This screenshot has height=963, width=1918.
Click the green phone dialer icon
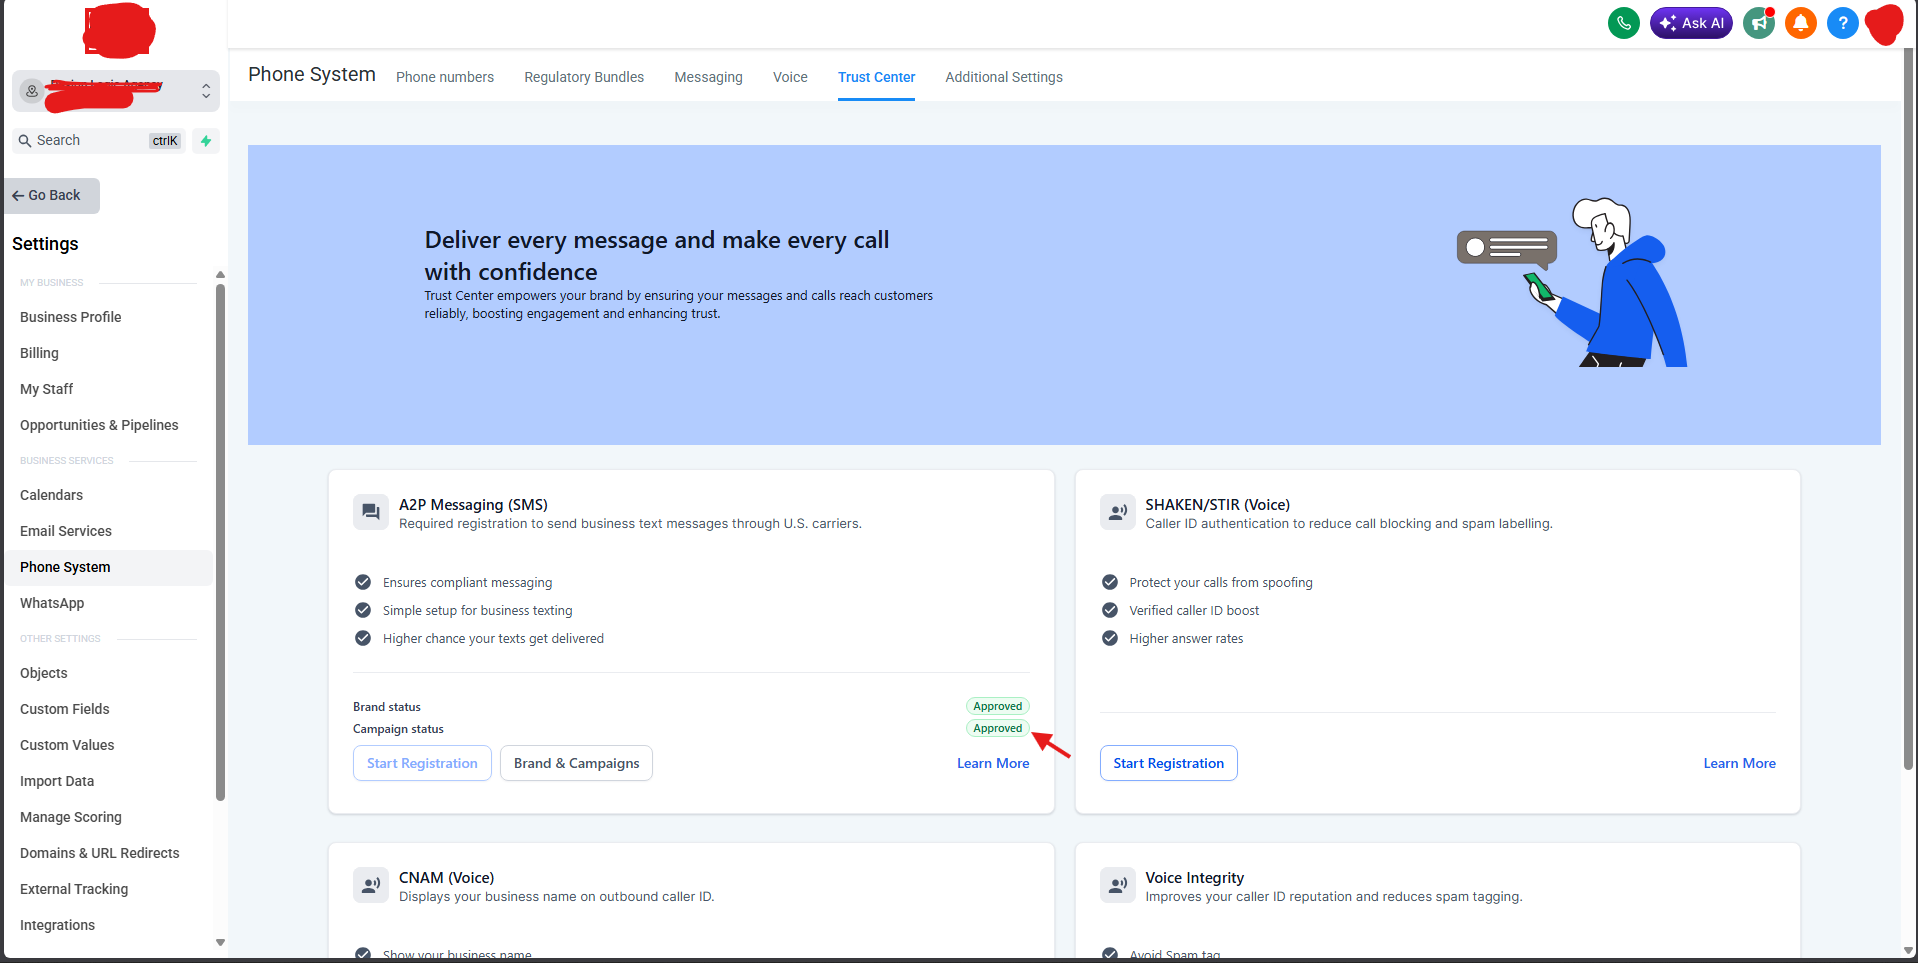tap(1623, 23)
